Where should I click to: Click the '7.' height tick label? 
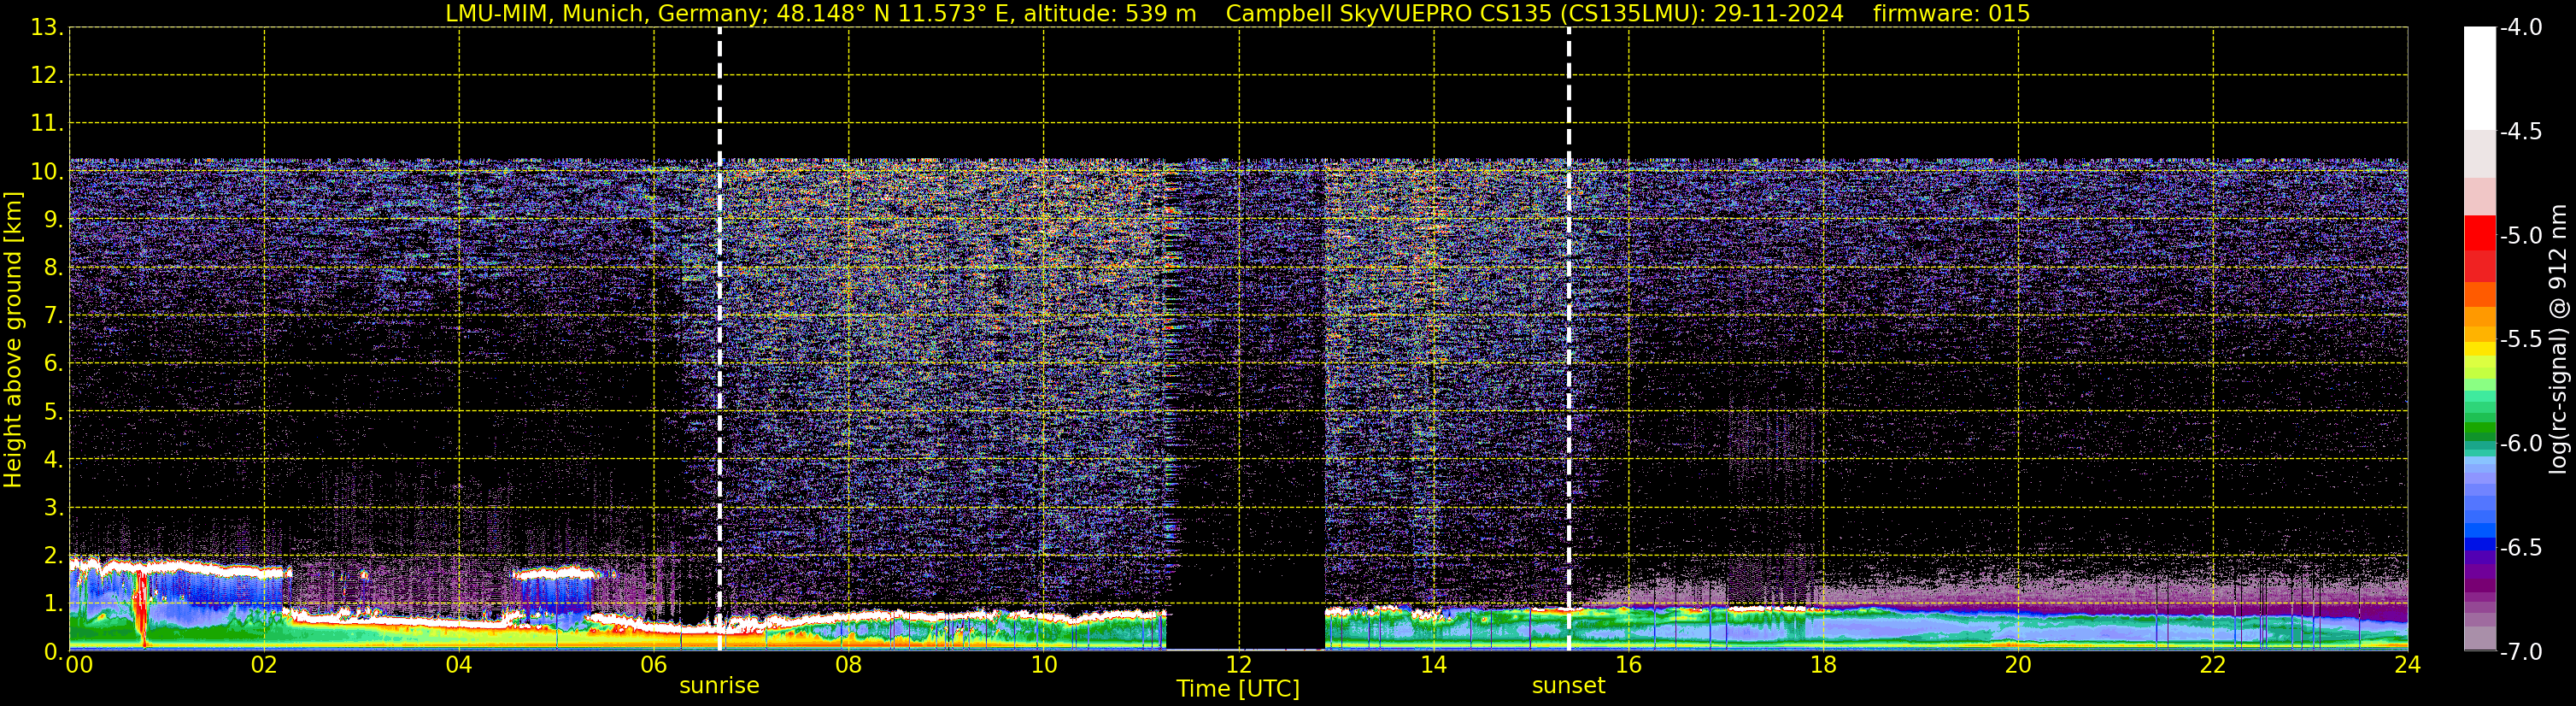[54, 315]
